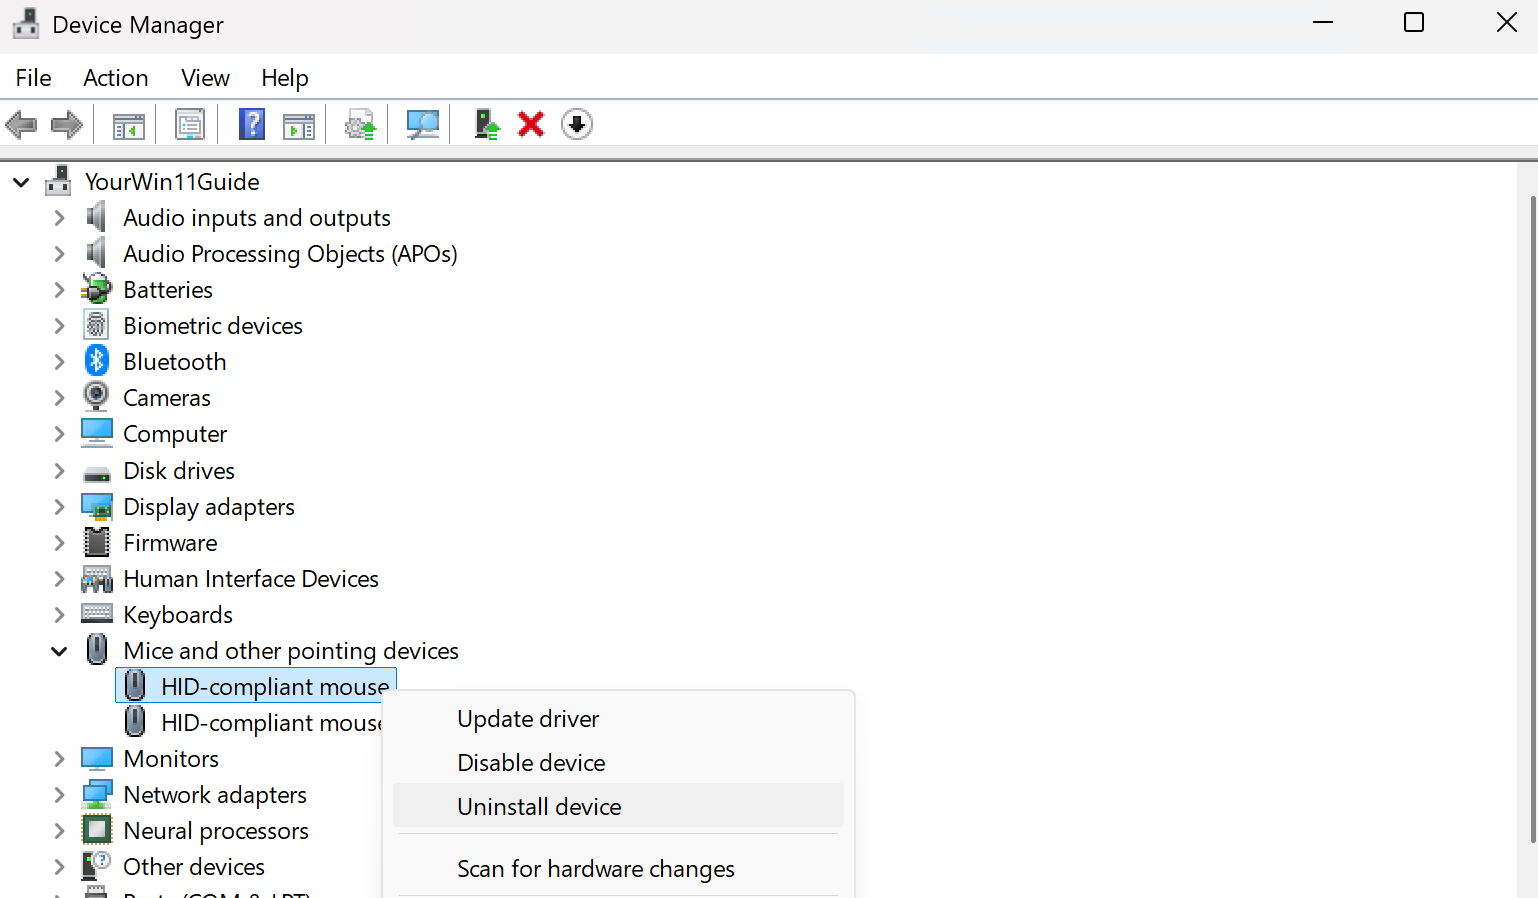Choose Update driver from context menu
1538x898 pixels.
point(618,719)
